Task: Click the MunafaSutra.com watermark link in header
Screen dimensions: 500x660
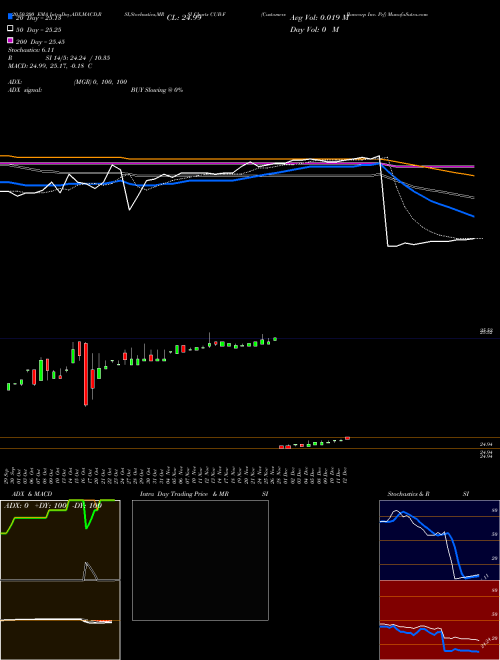Action: [x=408, y=14]
